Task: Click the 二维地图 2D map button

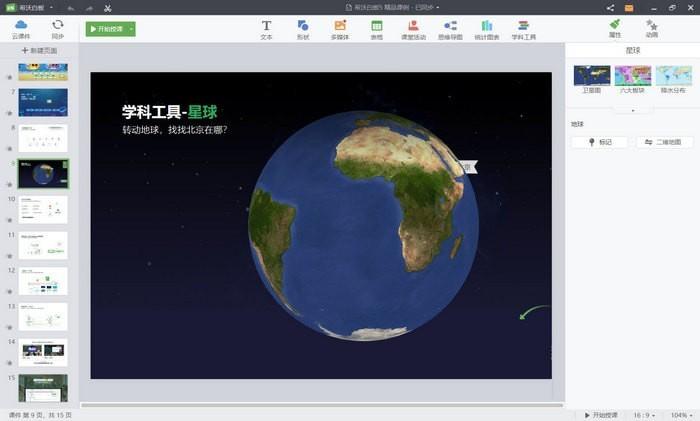Action: 664,142
